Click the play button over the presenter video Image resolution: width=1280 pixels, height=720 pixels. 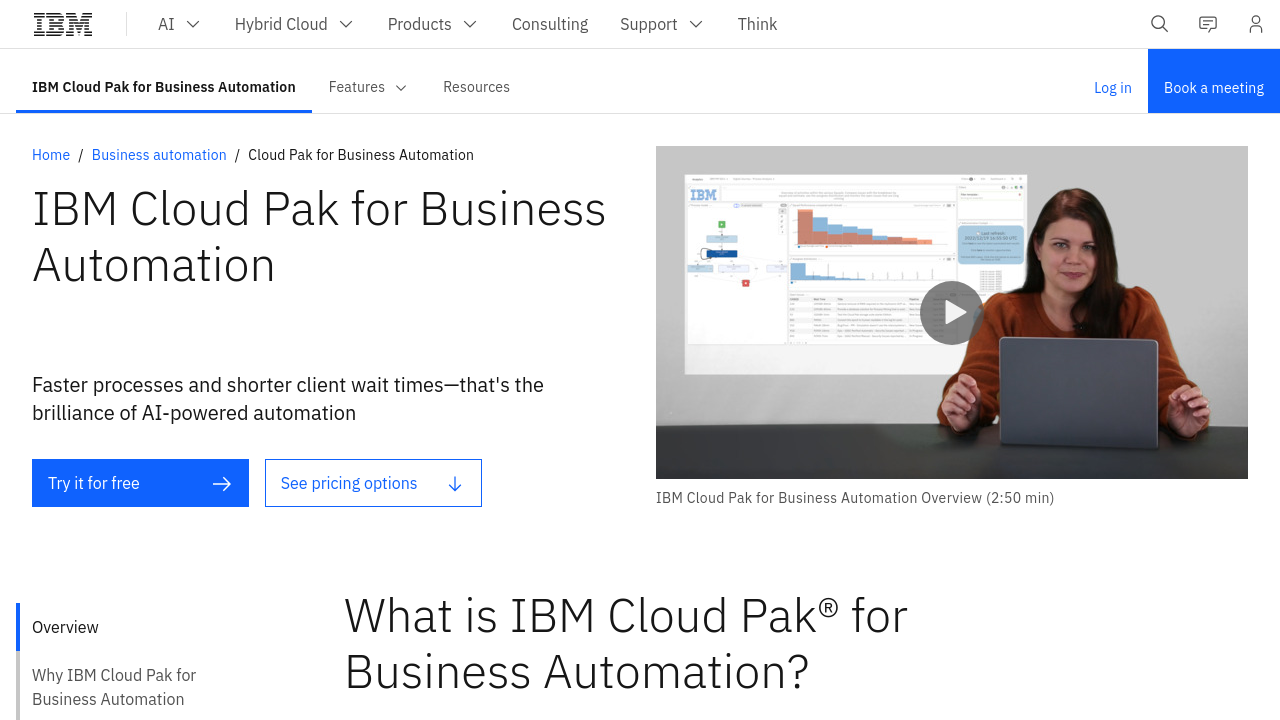pyautogui.click(x=951, y=312)
